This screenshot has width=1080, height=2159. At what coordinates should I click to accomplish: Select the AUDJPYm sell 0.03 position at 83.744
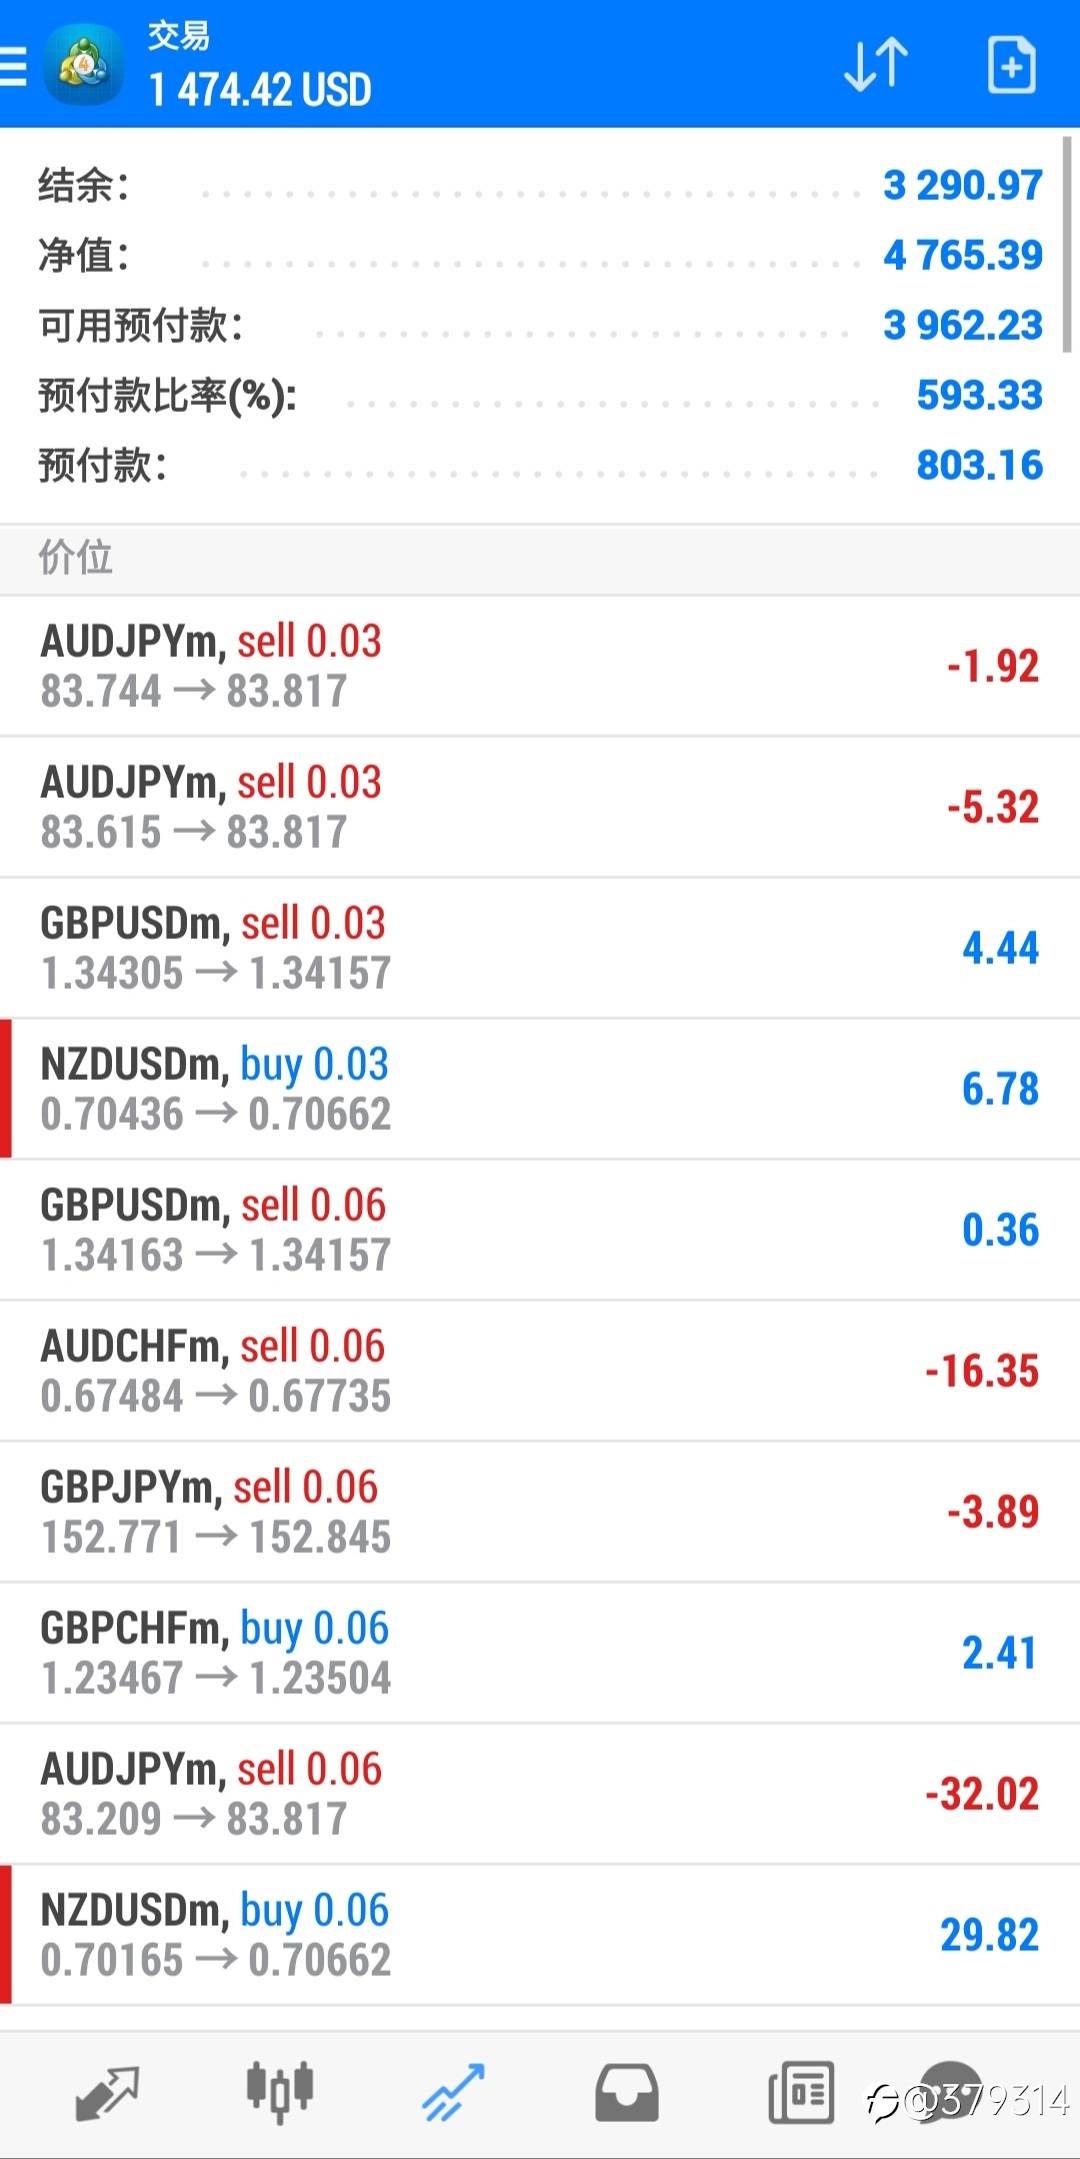[x=540, y=666]
